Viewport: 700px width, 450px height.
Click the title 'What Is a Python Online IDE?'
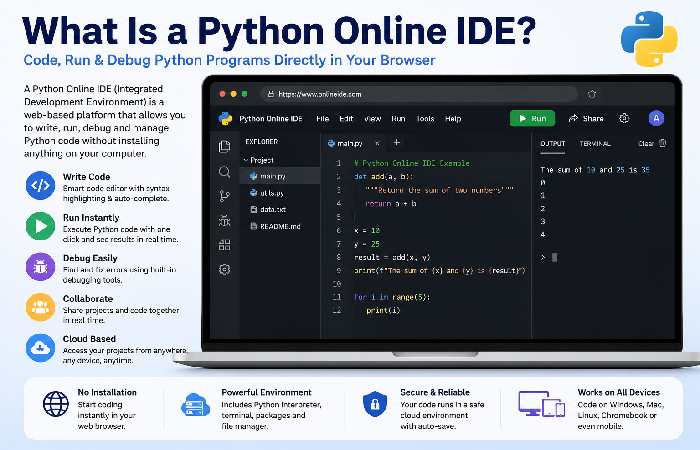tap(279, 30)
